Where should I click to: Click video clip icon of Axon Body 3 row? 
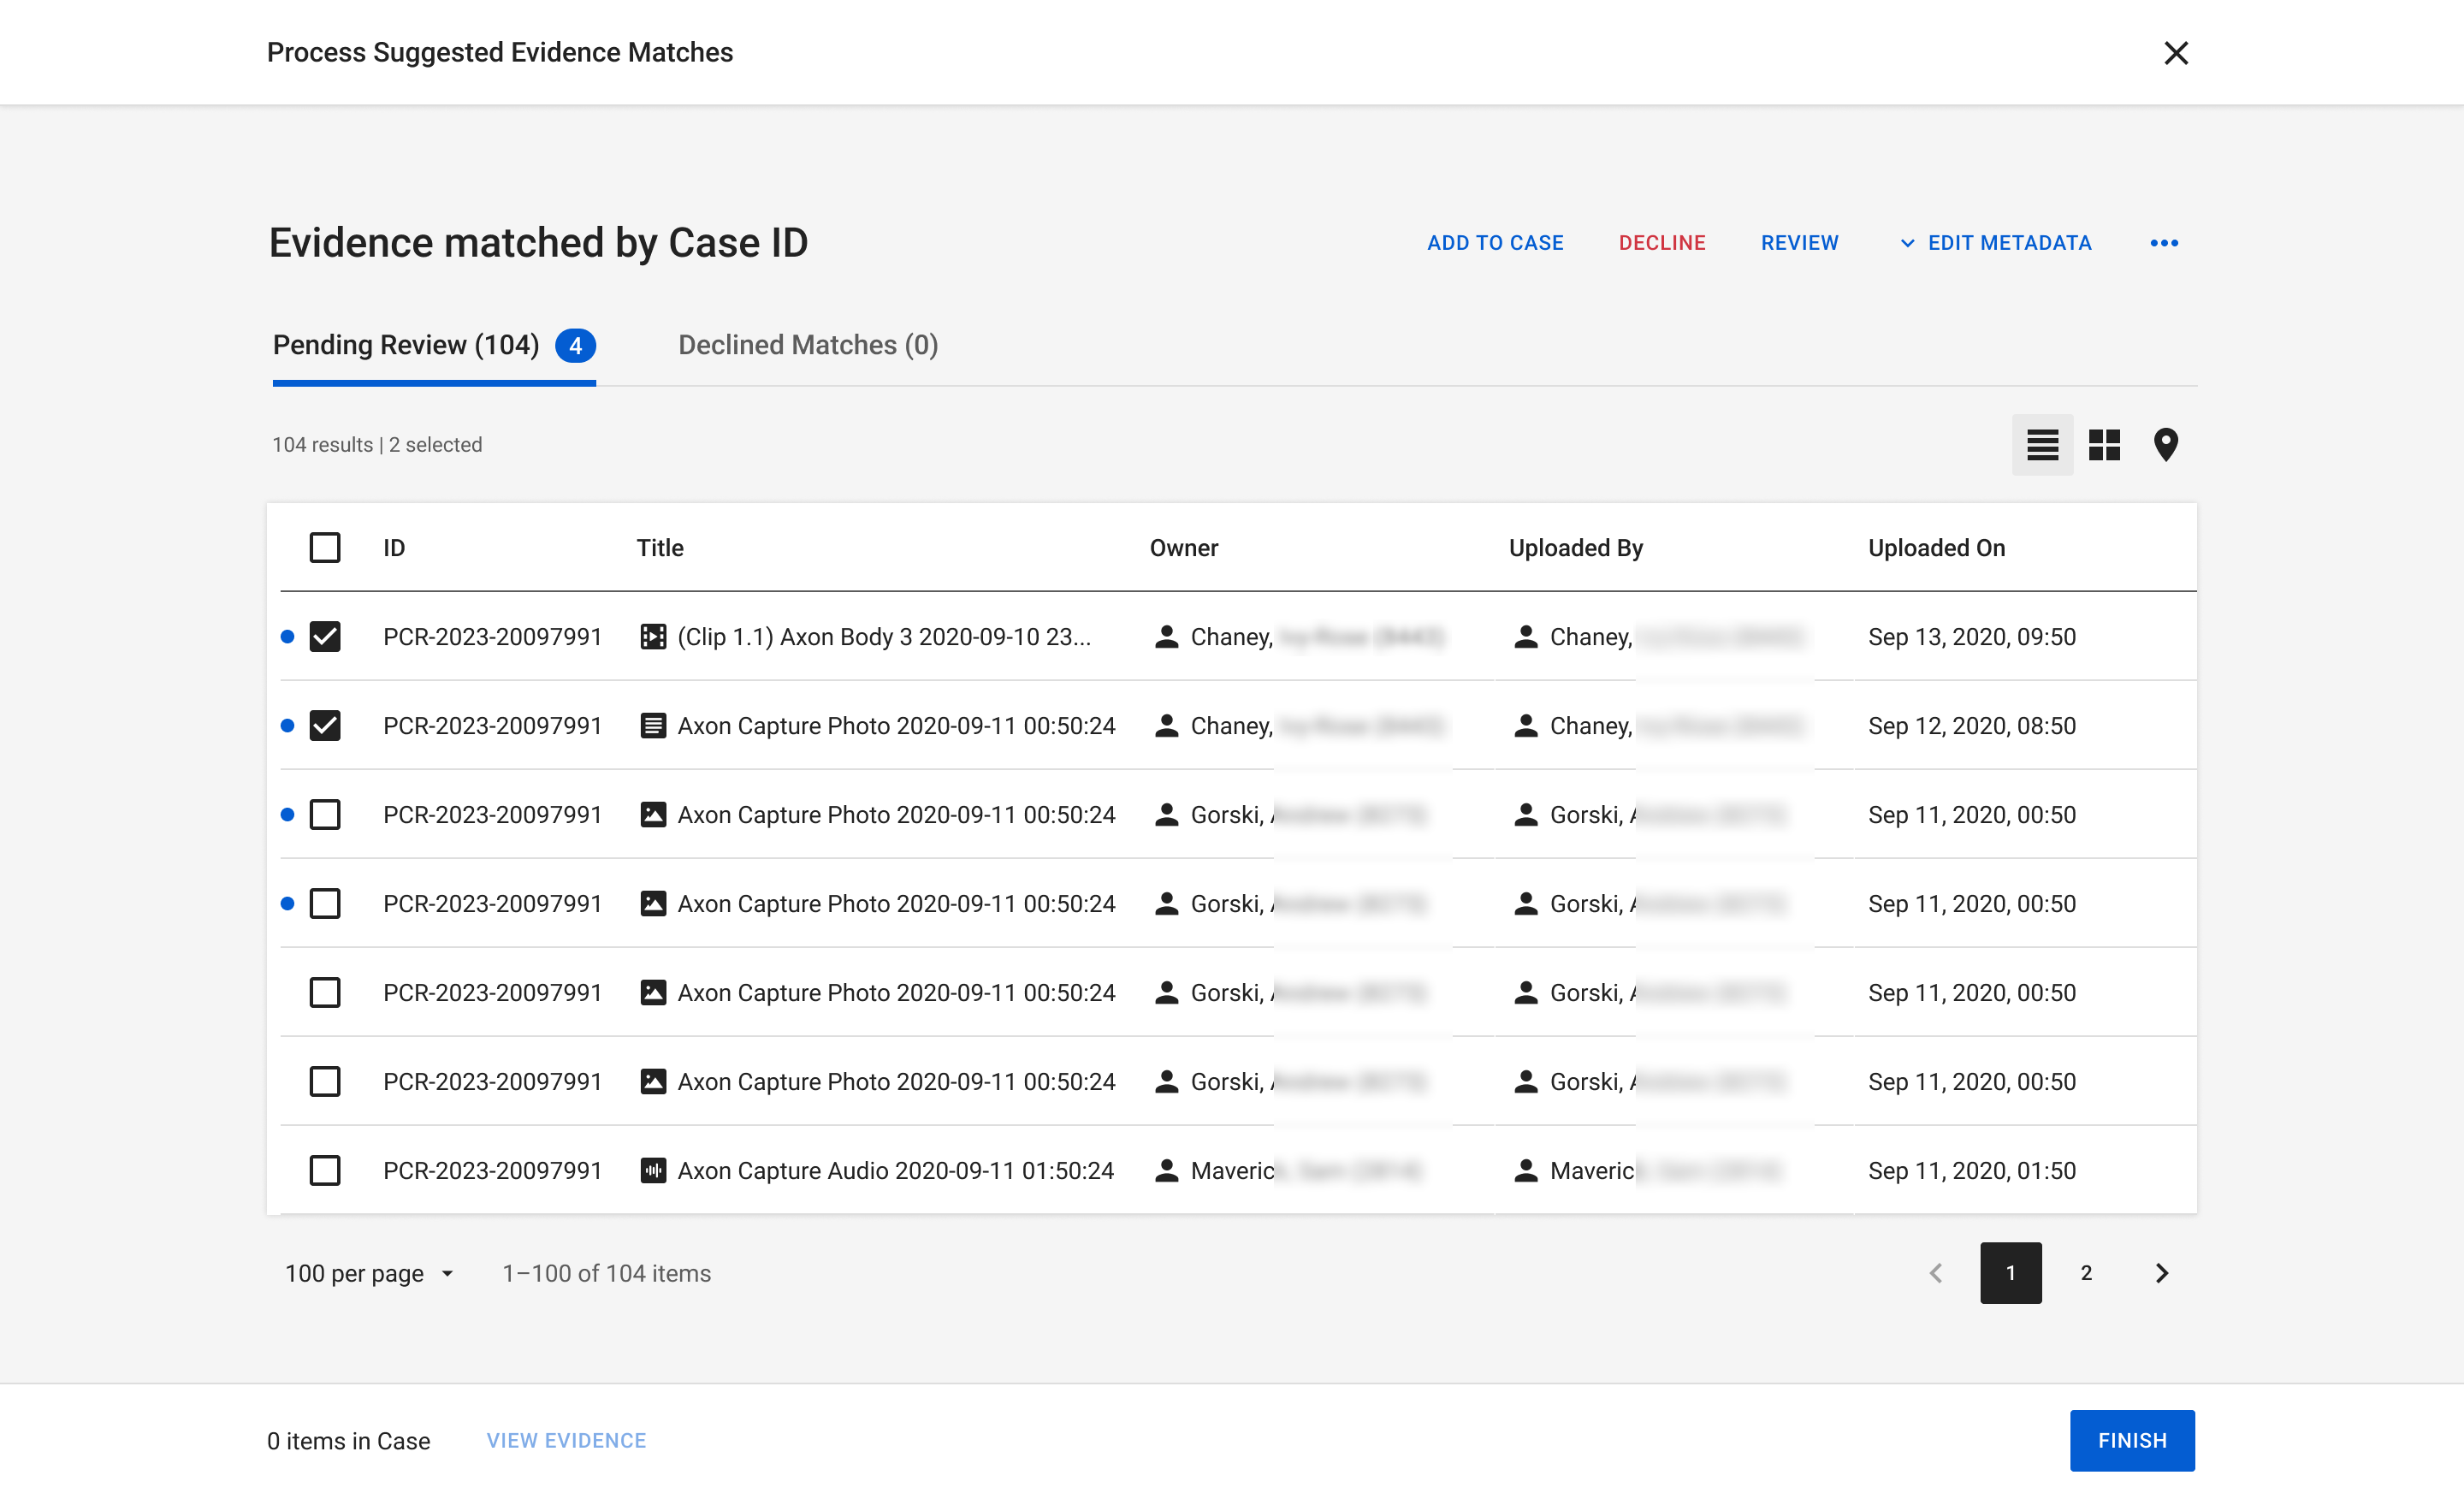click(653, 637)
